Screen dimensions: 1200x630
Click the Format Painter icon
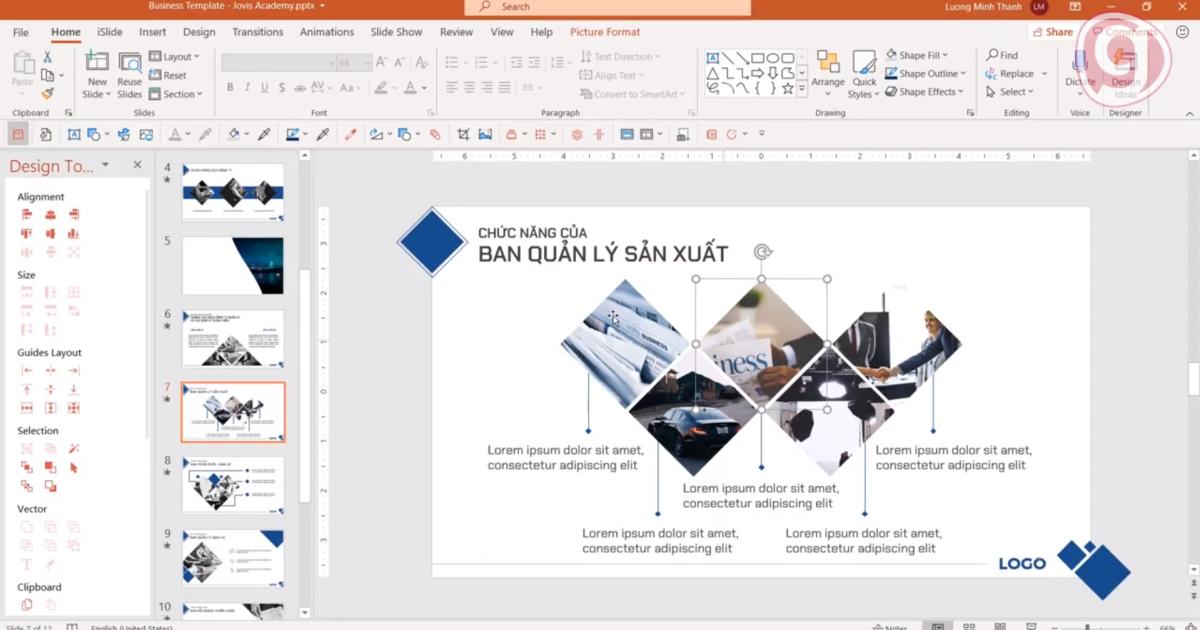47,93
